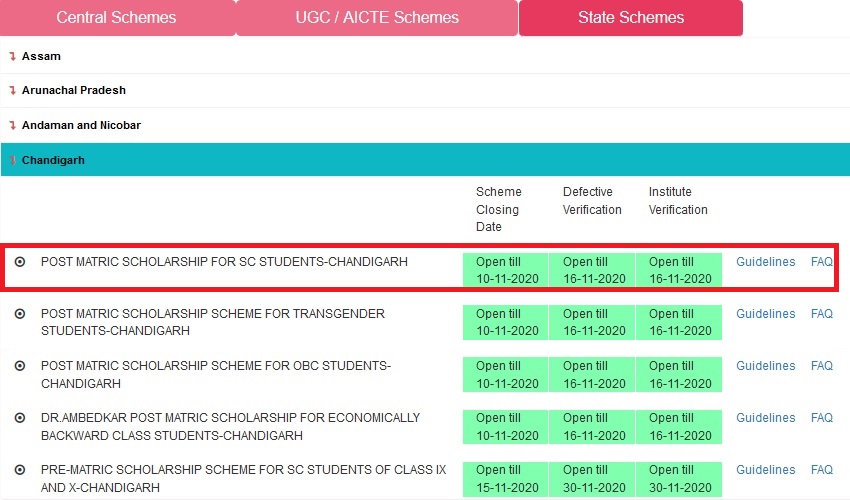Open the Central Schemes tab
The width and height of the screenshot is (850, 500).
coord(116,18)
